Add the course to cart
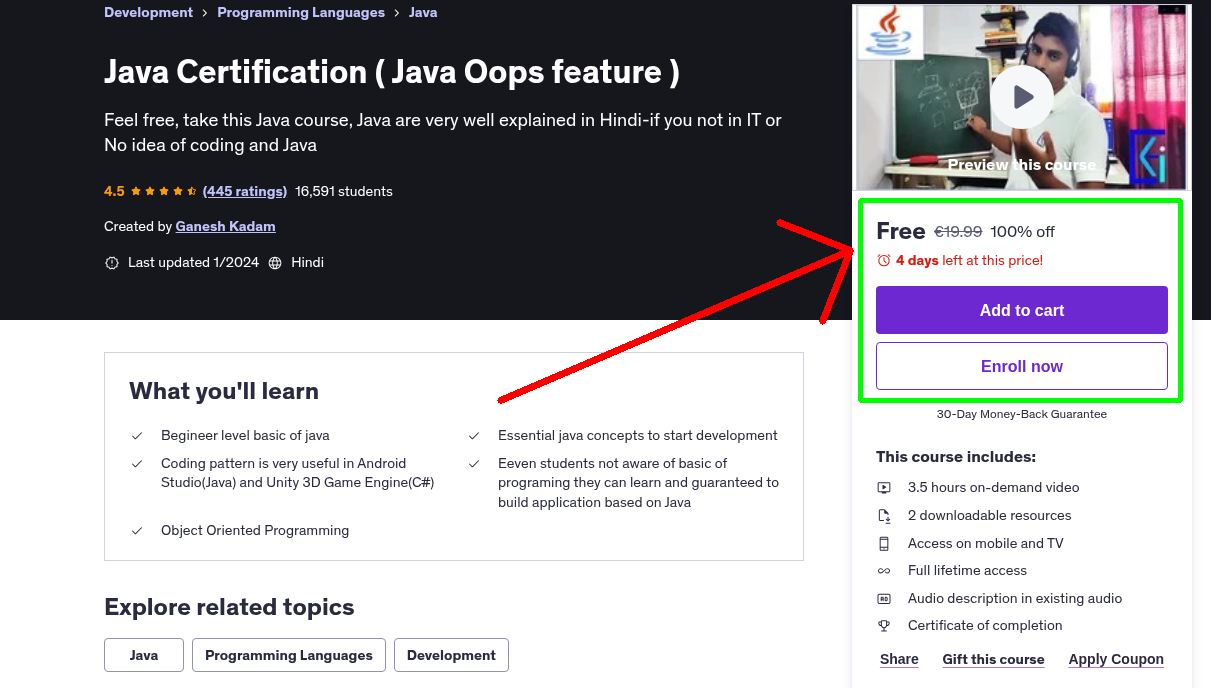This screenshot has height=688, width=1211. (1021, 310)
